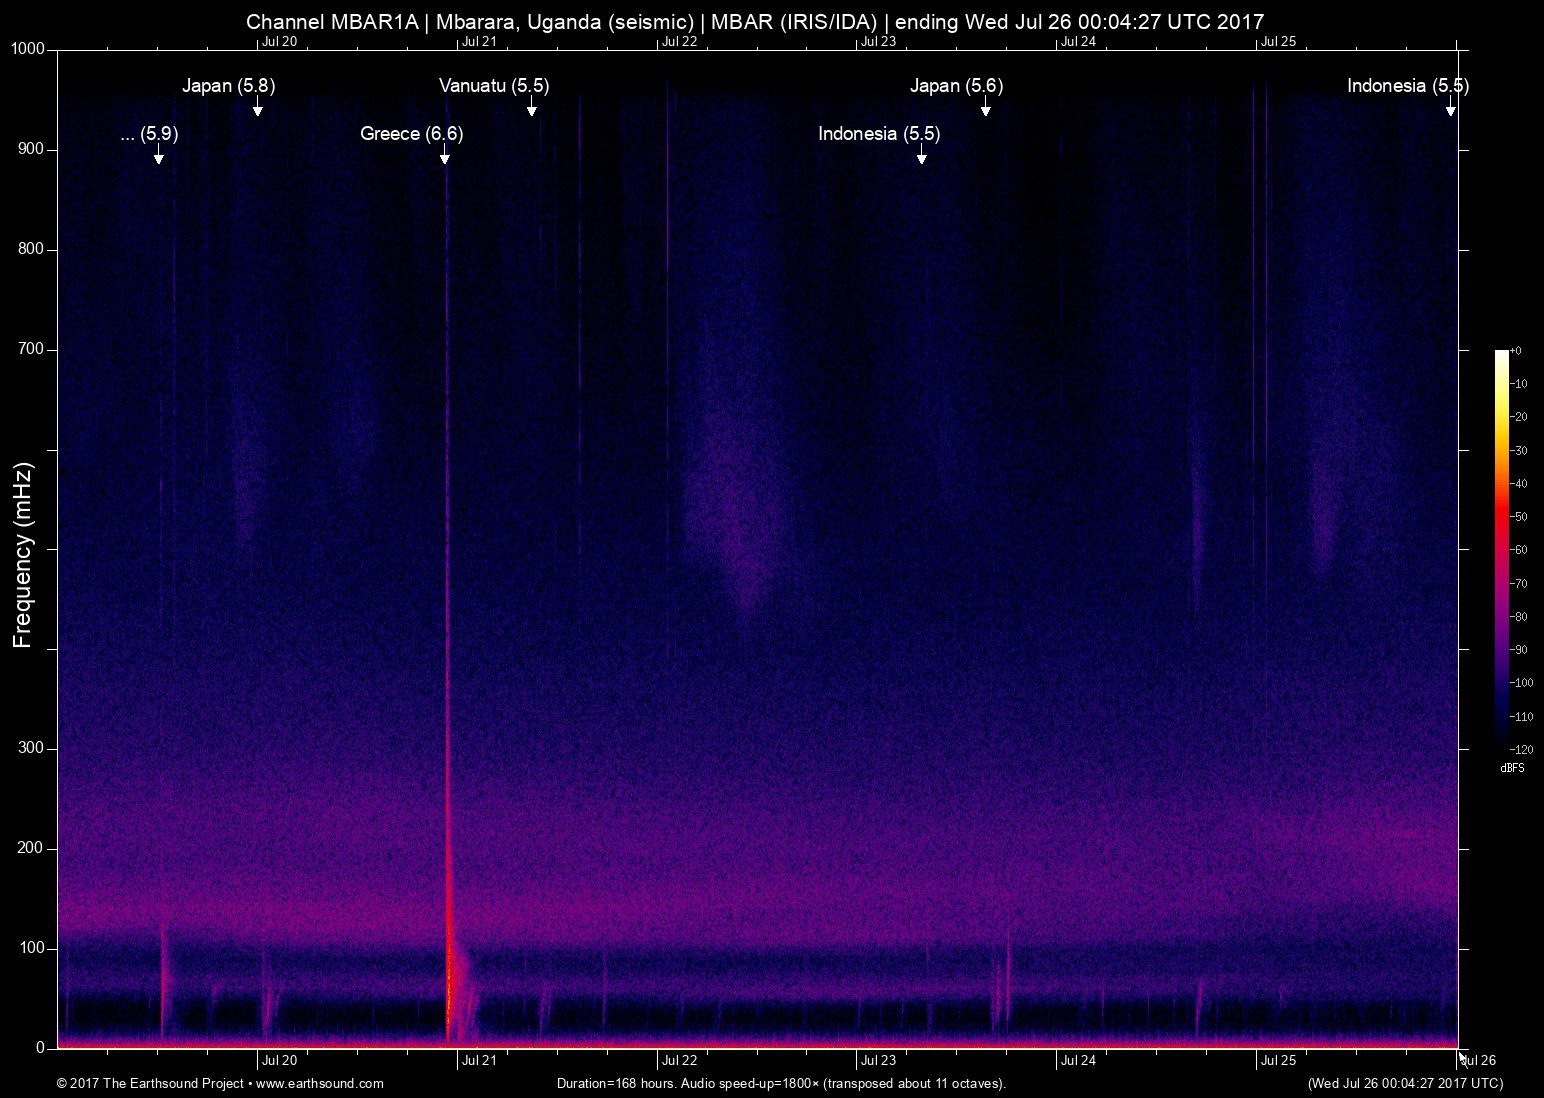Click the 1000 mHz frequency tick label
The image size is (1544, 1098).
pyautogui.click(x=25, y=46)
